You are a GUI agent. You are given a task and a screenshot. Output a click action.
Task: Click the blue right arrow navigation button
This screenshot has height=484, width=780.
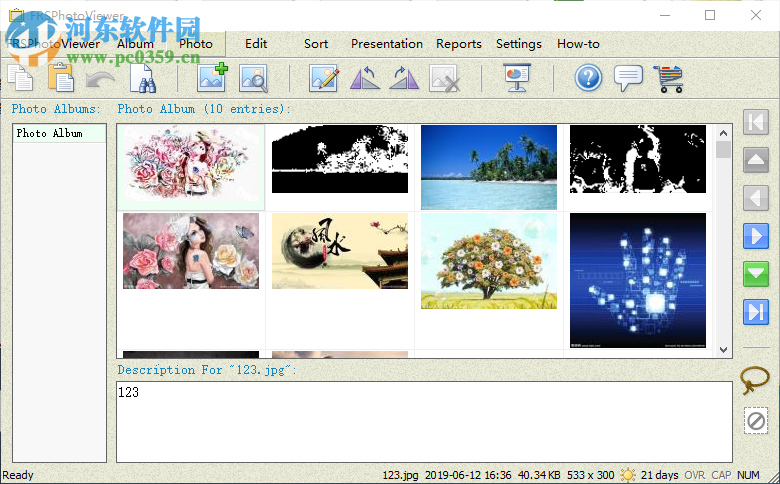pos(756,236)
